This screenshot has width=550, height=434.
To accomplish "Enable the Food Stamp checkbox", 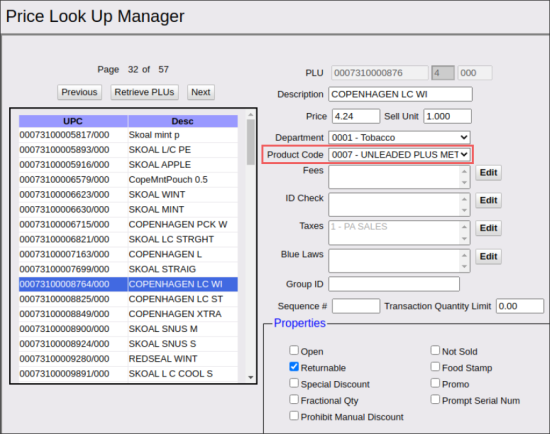I will (435, 367).
